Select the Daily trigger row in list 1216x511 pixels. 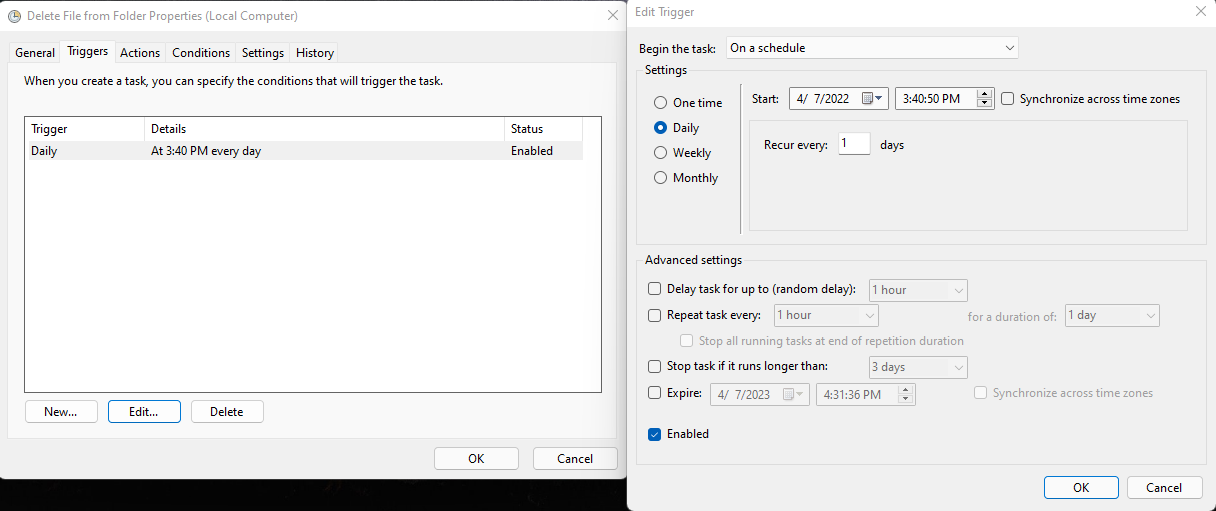pos(304,151)
